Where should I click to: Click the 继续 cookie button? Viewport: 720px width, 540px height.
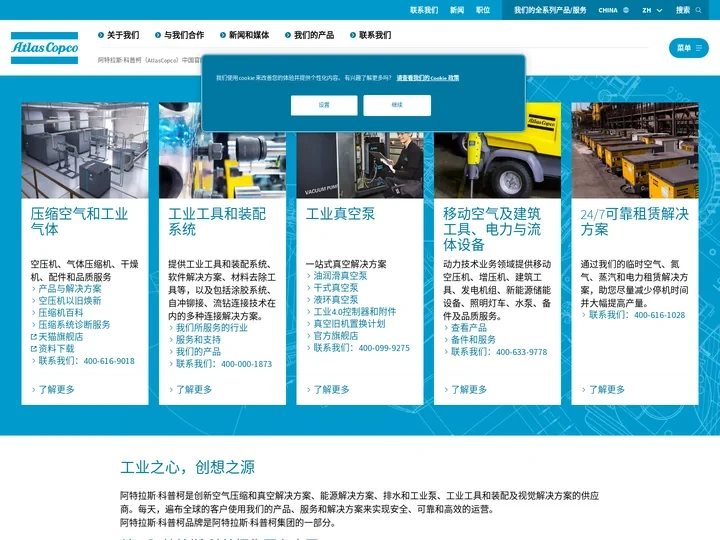pyautogui.click(x=397, y=105)
